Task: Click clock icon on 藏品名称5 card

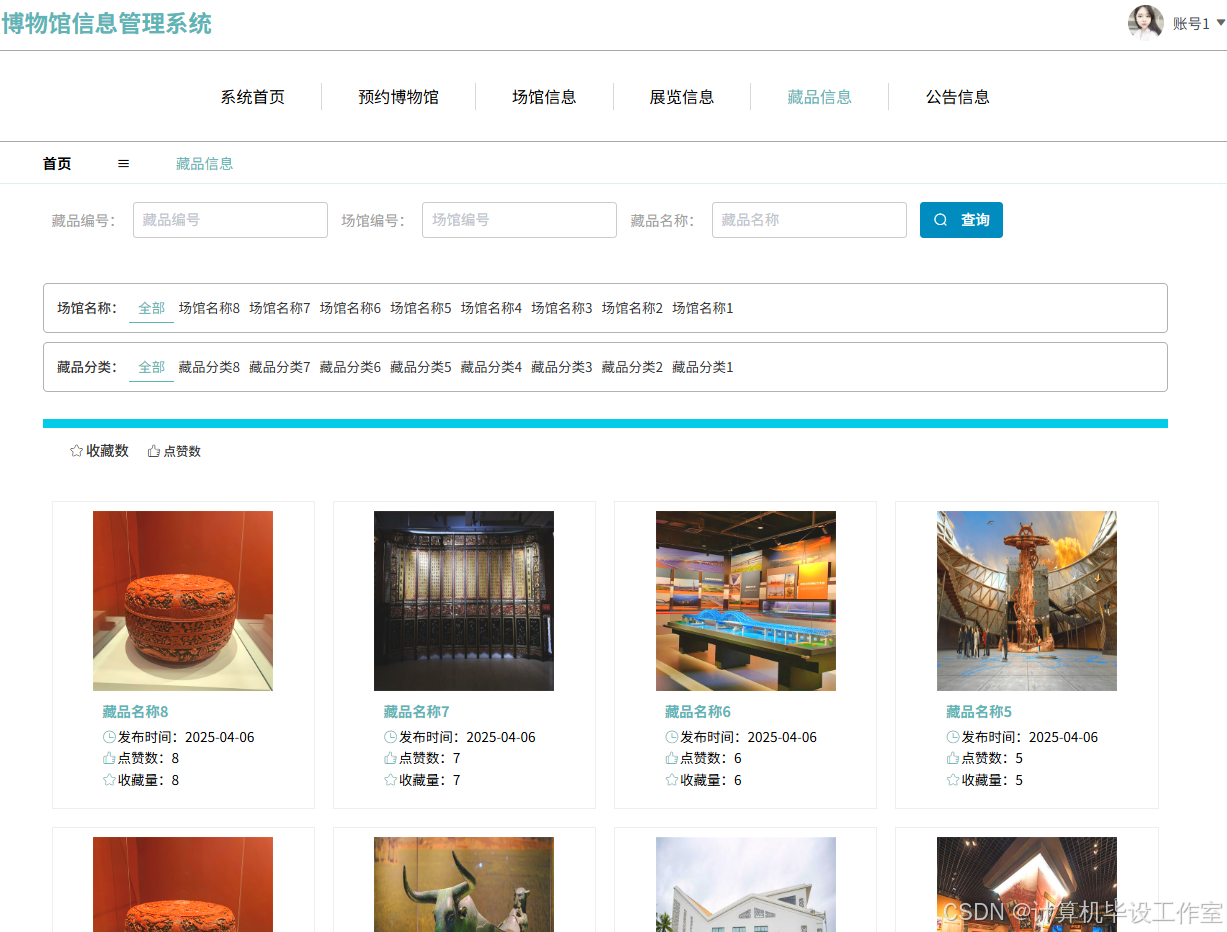Action: click(x=953, y=737)
